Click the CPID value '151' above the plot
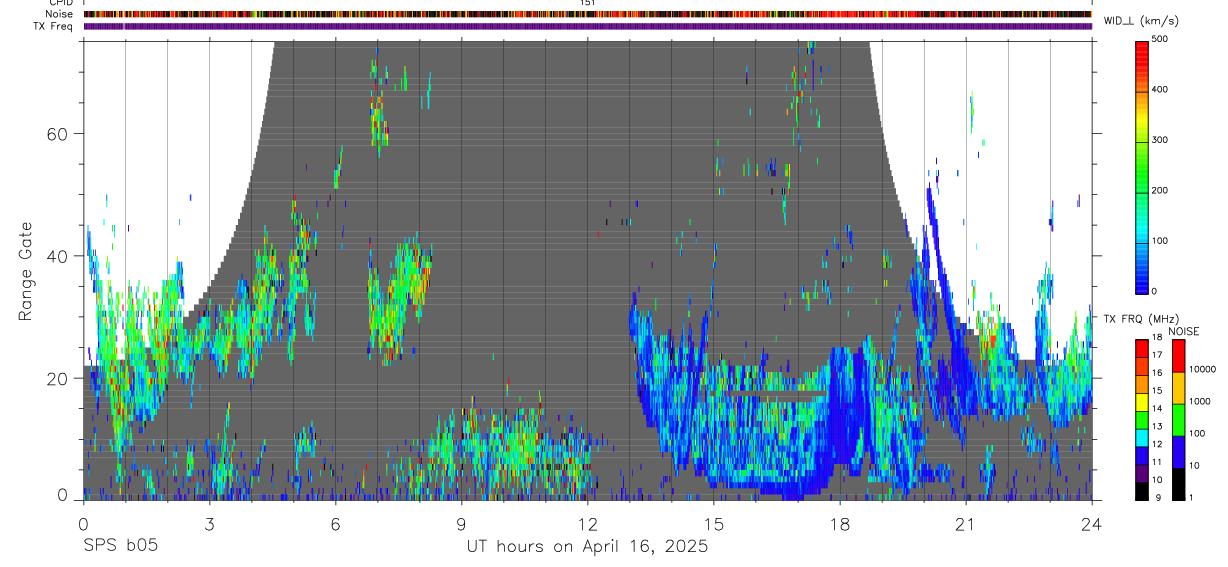 [x=588, y=3]
